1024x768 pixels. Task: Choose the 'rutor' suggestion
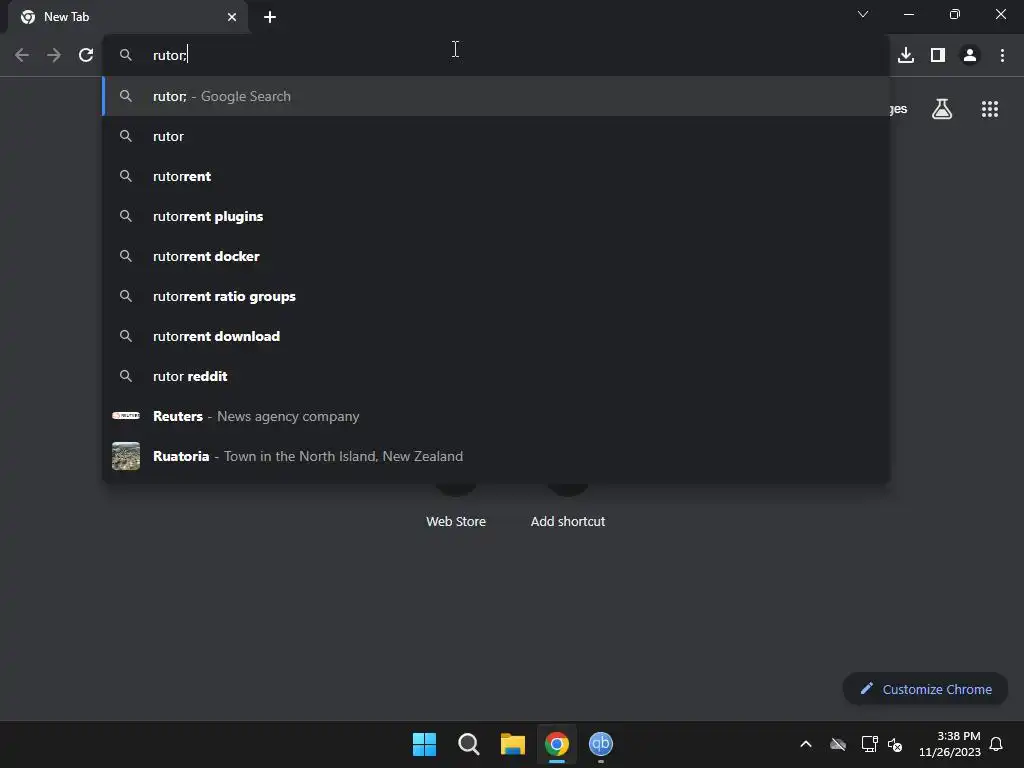click(496, 136)
